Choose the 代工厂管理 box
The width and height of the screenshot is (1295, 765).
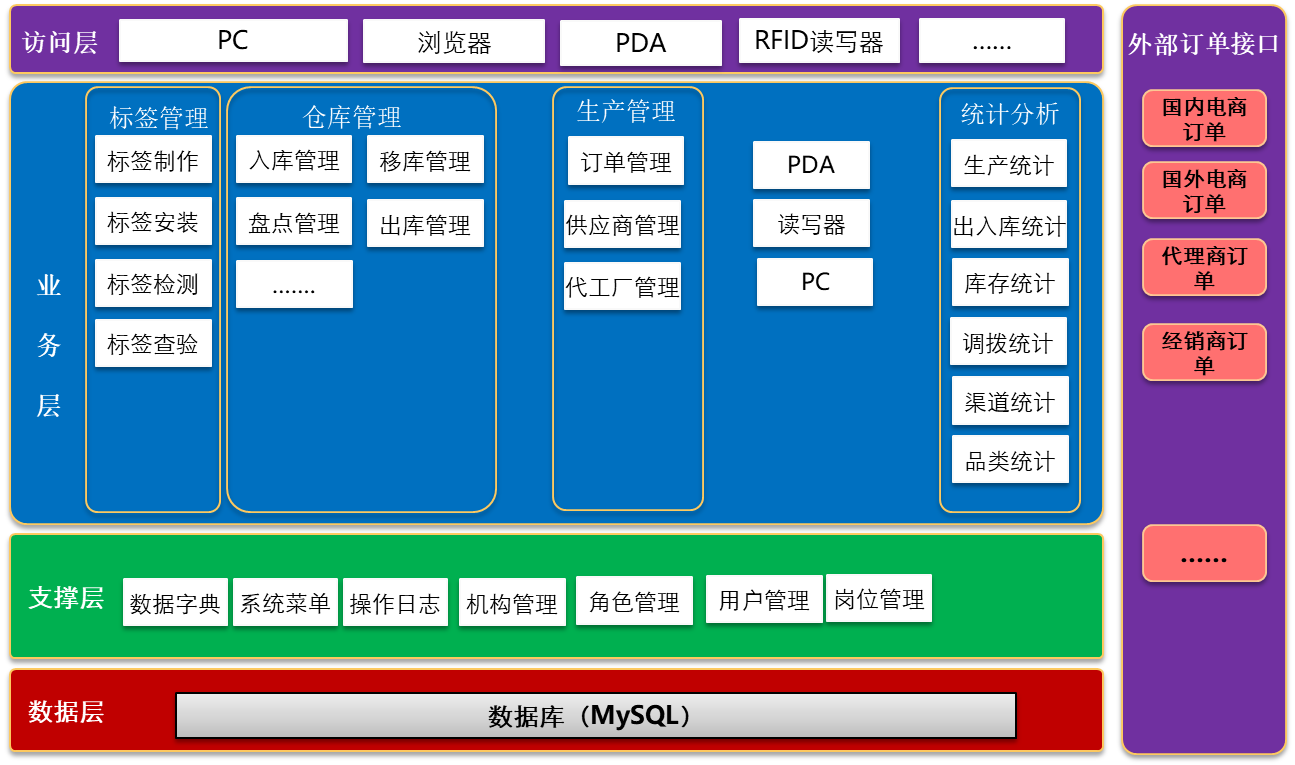(622, 286)
